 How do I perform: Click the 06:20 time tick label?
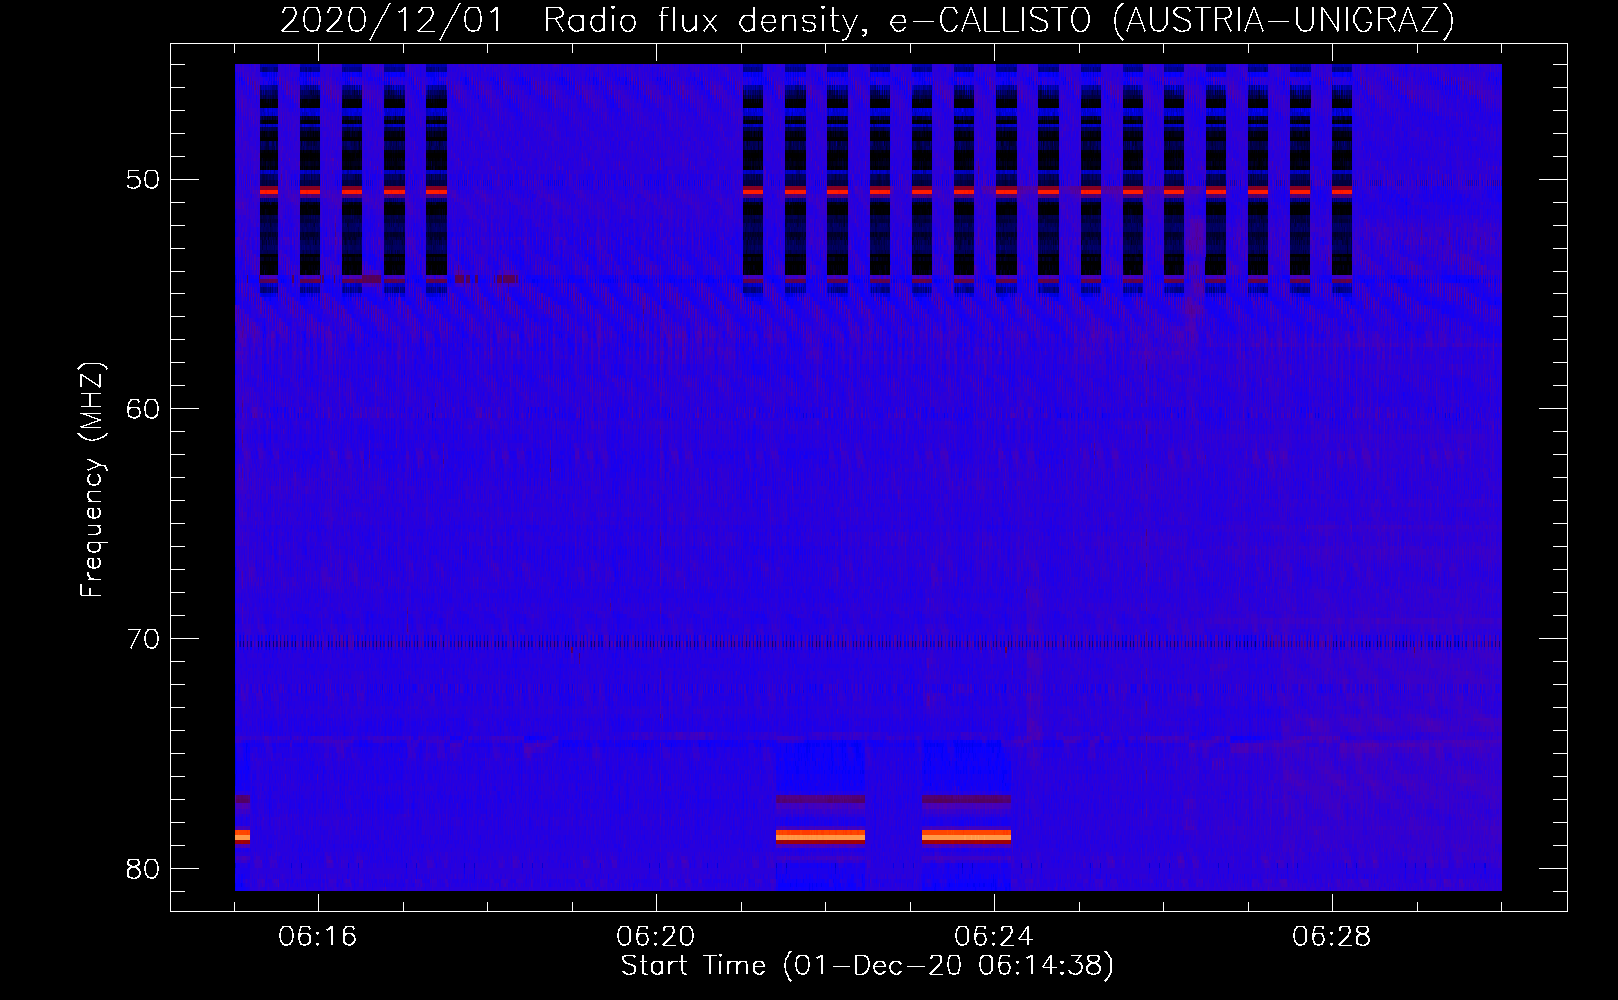point(656,937)
